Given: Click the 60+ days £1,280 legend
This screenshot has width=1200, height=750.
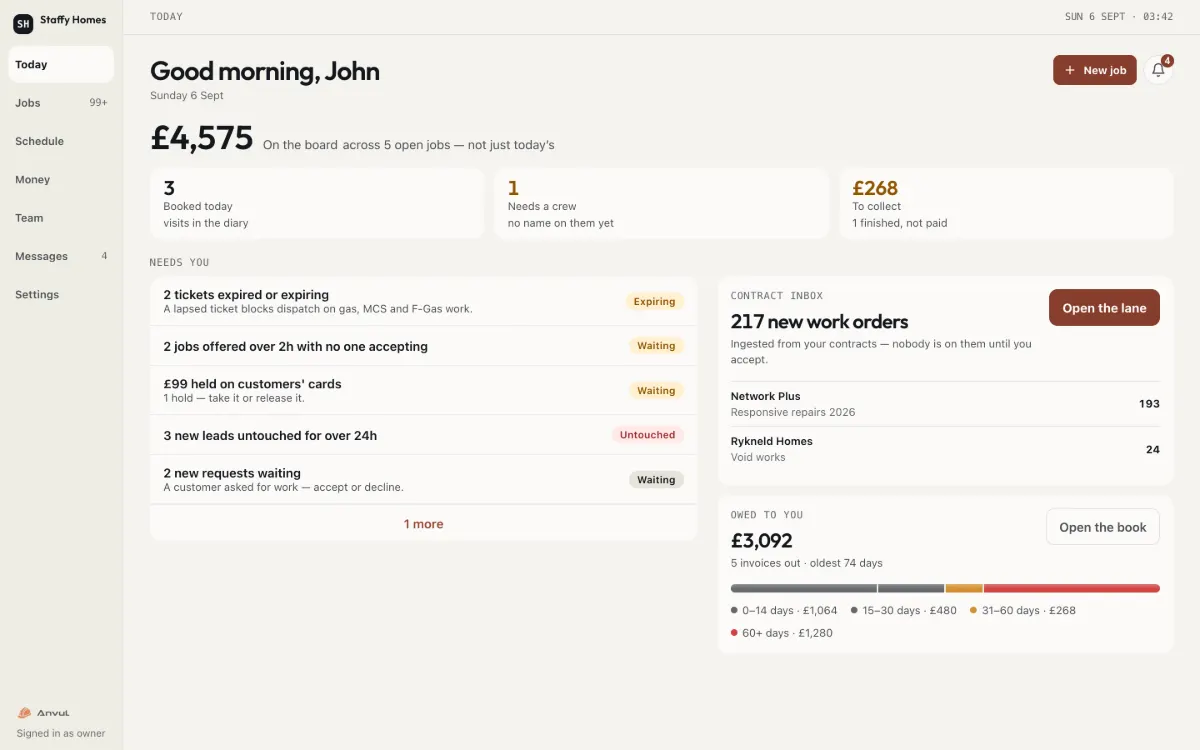Looking at the screenshot, I should click(x=782, y=633).
